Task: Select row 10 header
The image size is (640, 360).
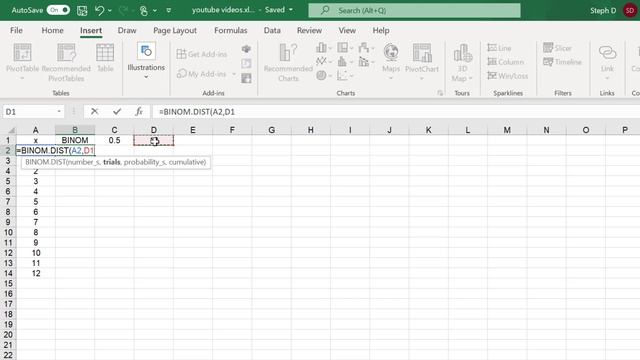Action: pyautogui.click(x=8, y=232)
